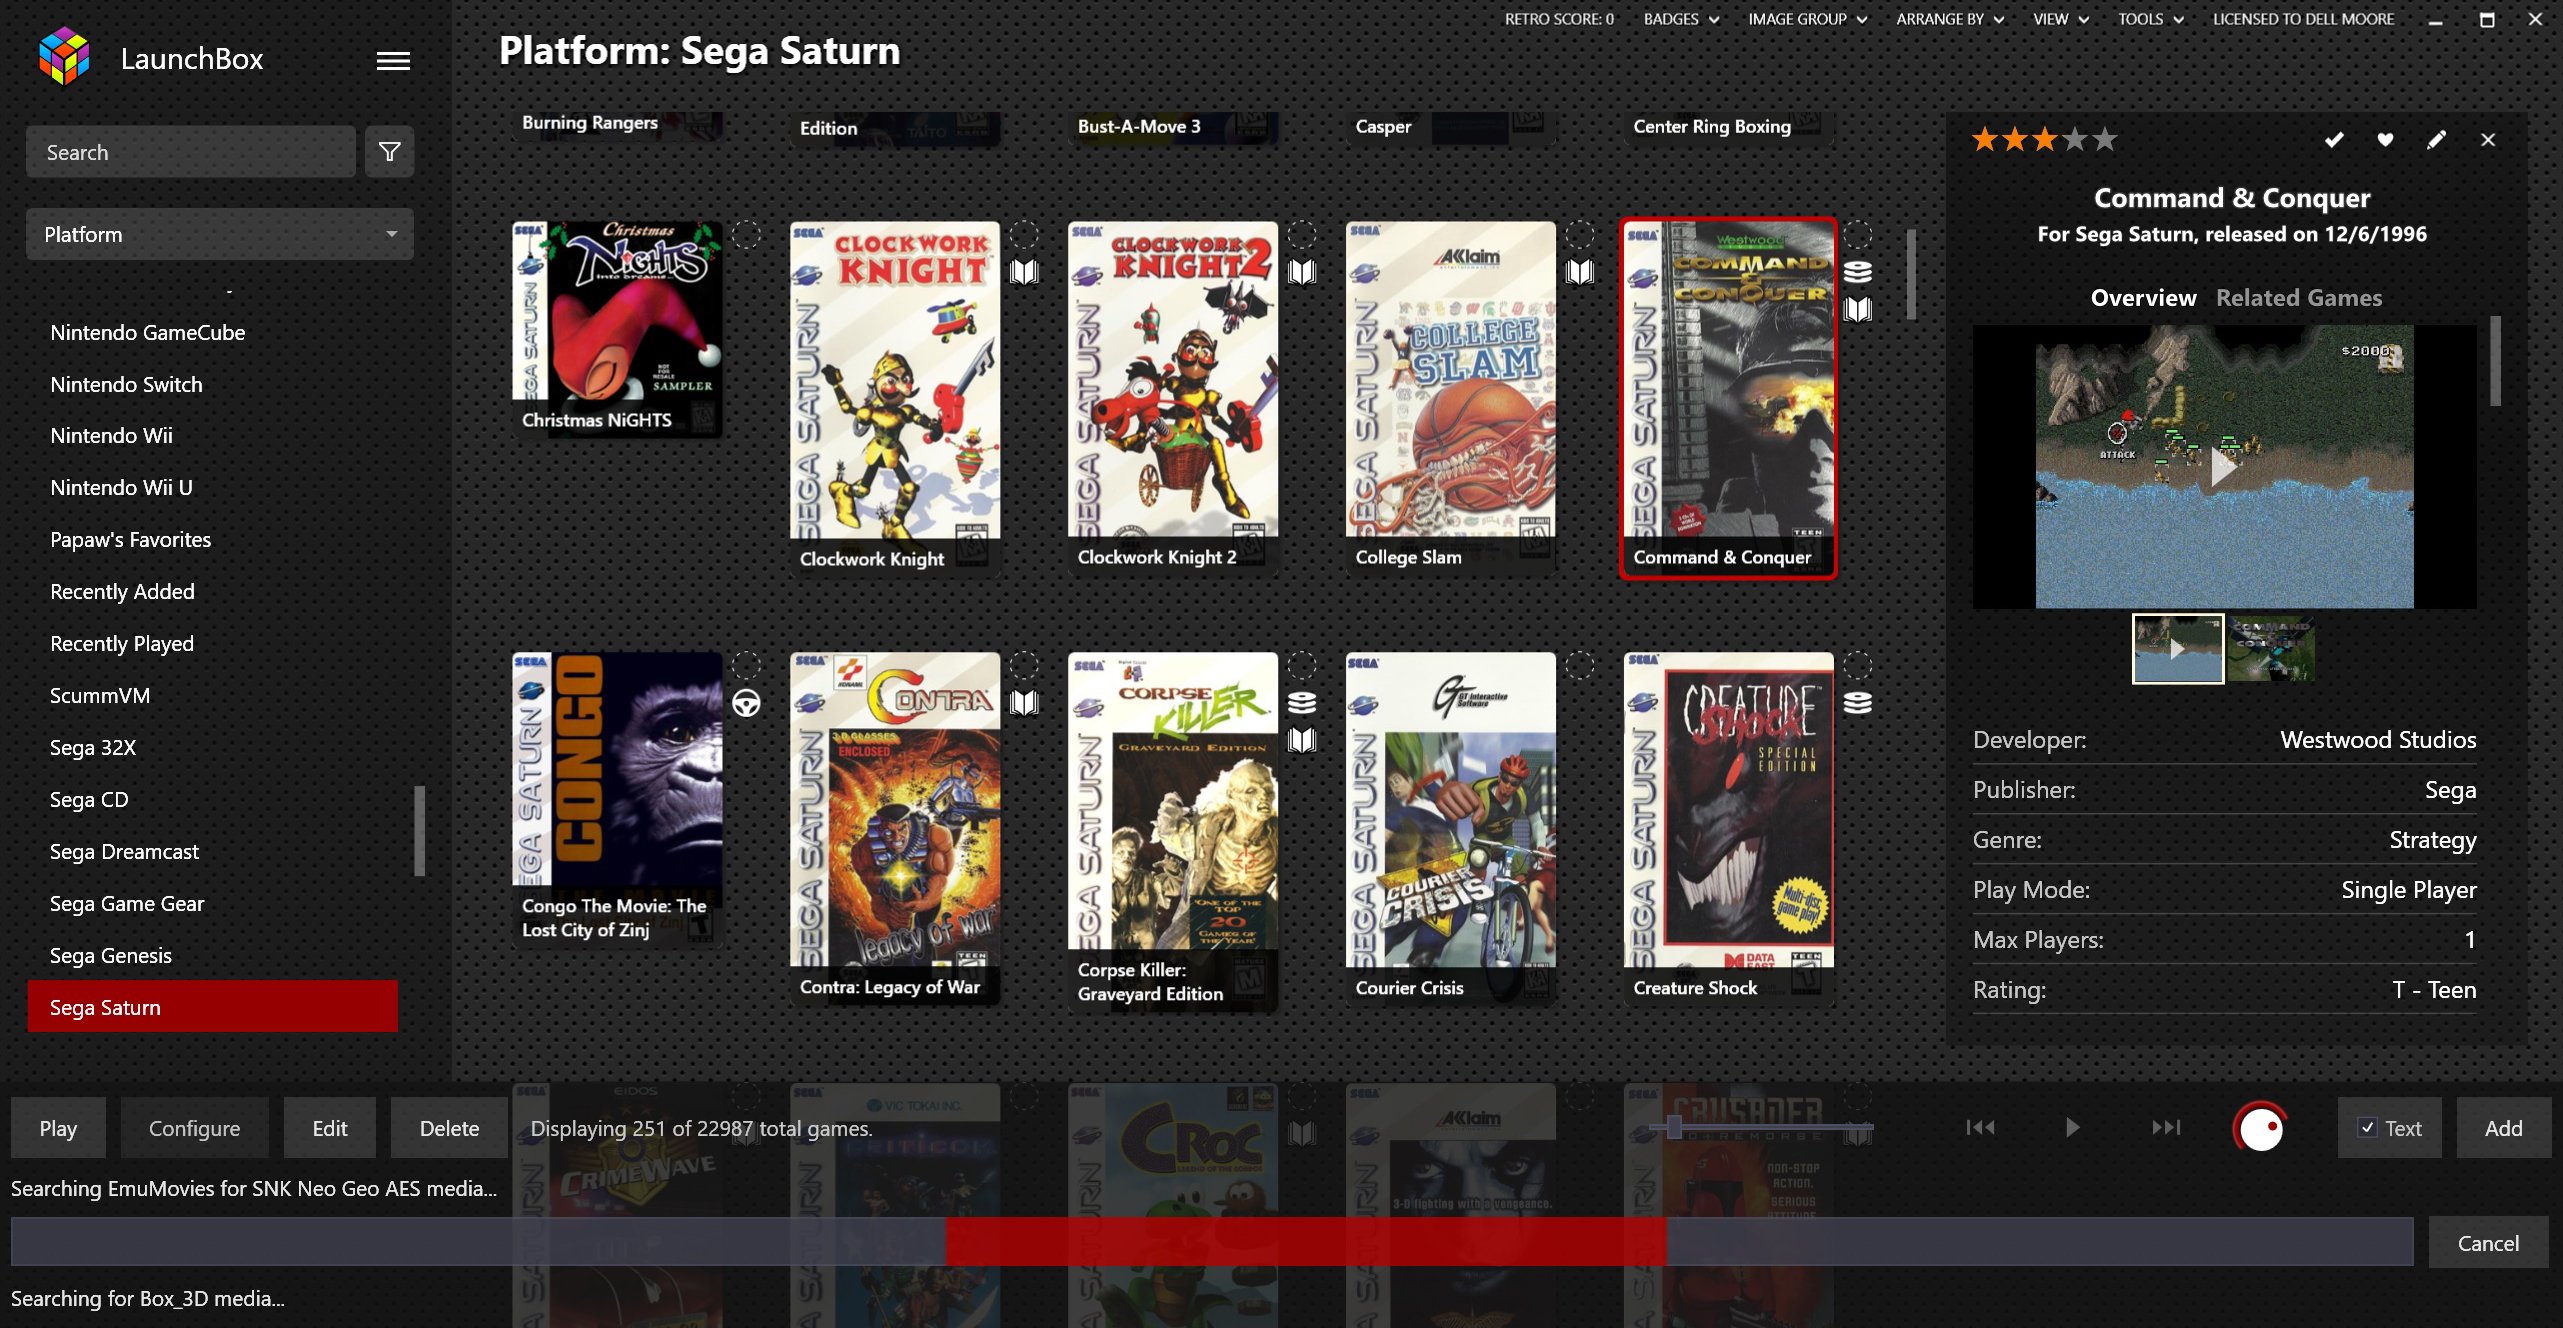Cancel the EmuMovies media search
The image size is (2563, 1328).
click(2488, 1243)
